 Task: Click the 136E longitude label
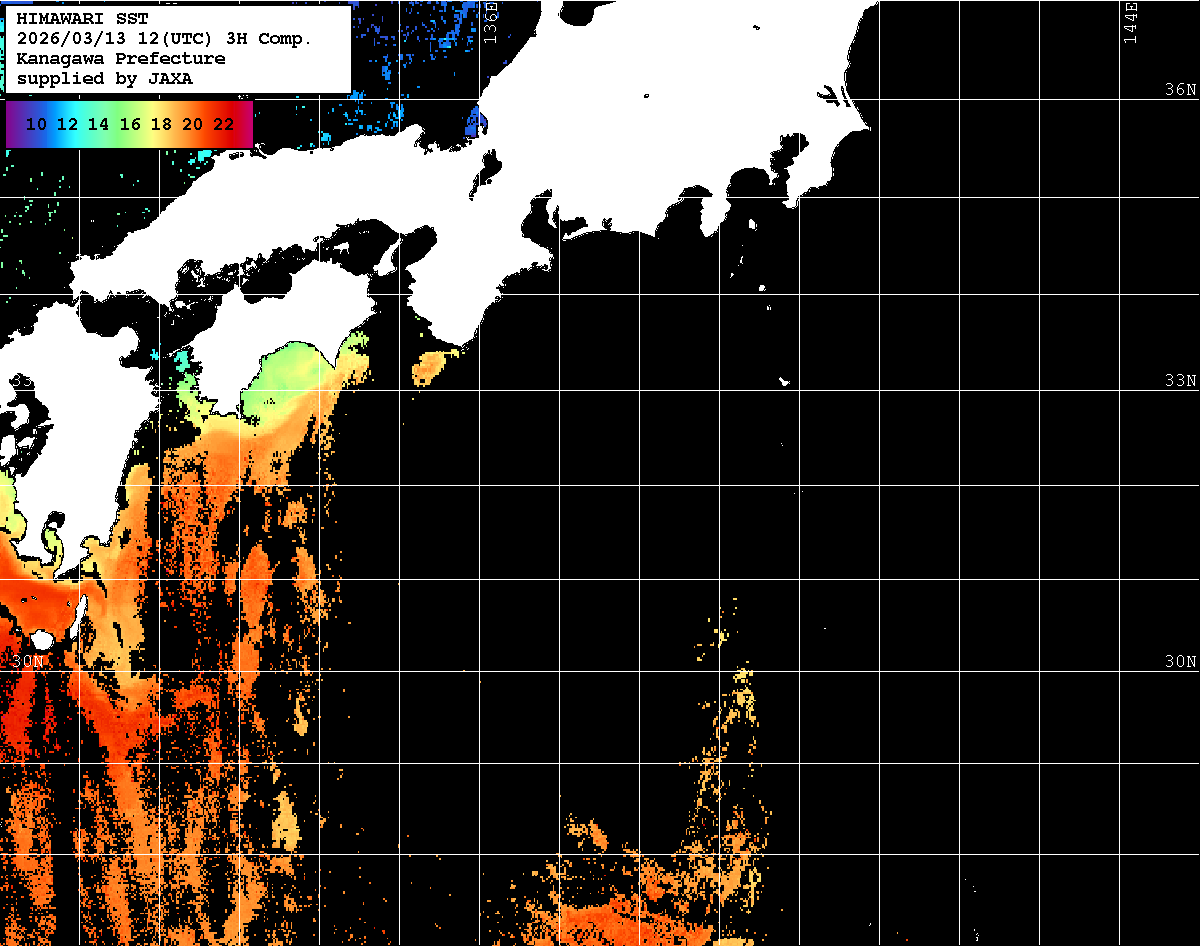pos(490,22)
